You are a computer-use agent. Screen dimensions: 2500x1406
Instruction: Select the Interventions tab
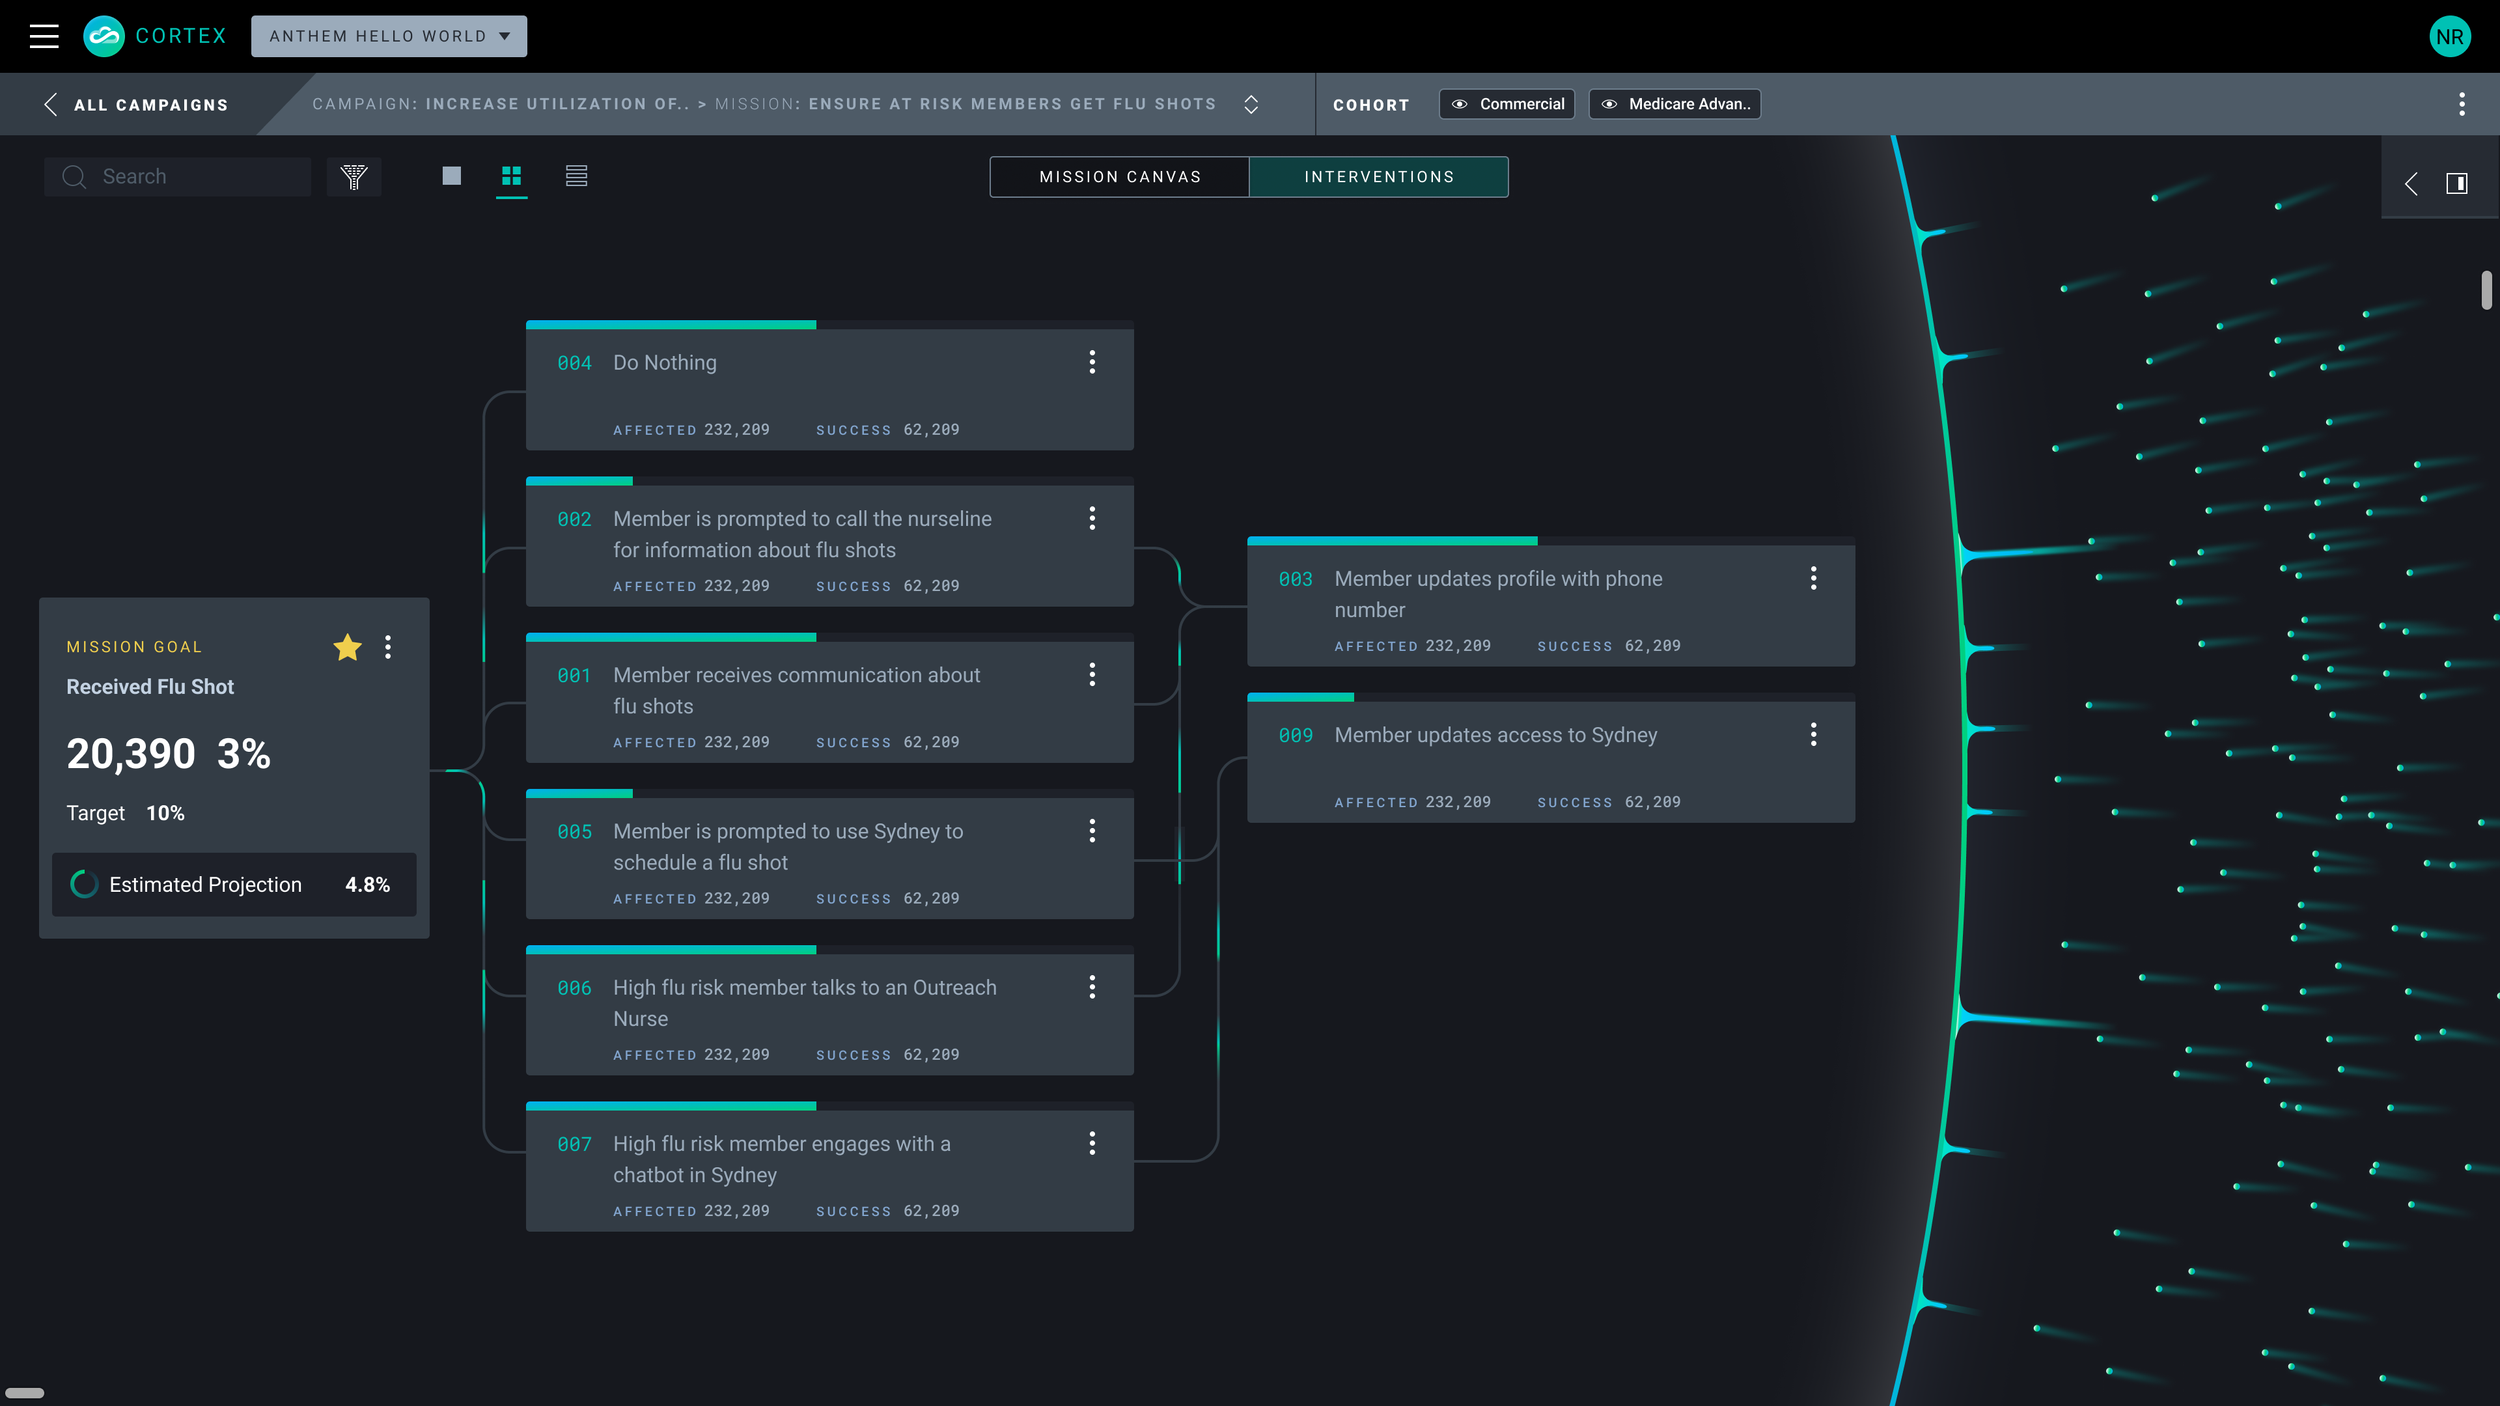(x=1379, y=177)
